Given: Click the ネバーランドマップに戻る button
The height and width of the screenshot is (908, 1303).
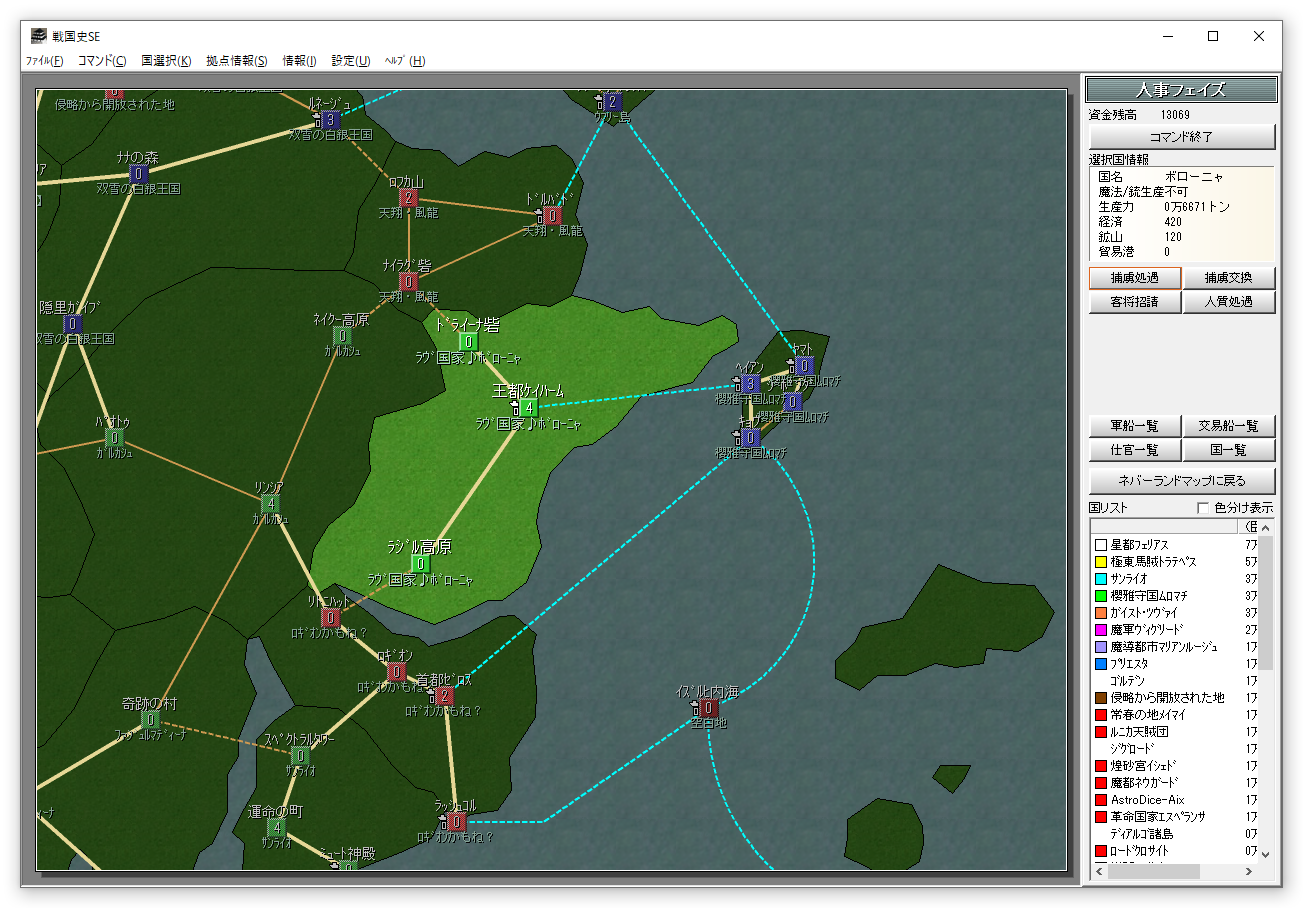Looking at the screenshot, I should pos(1182,481).
